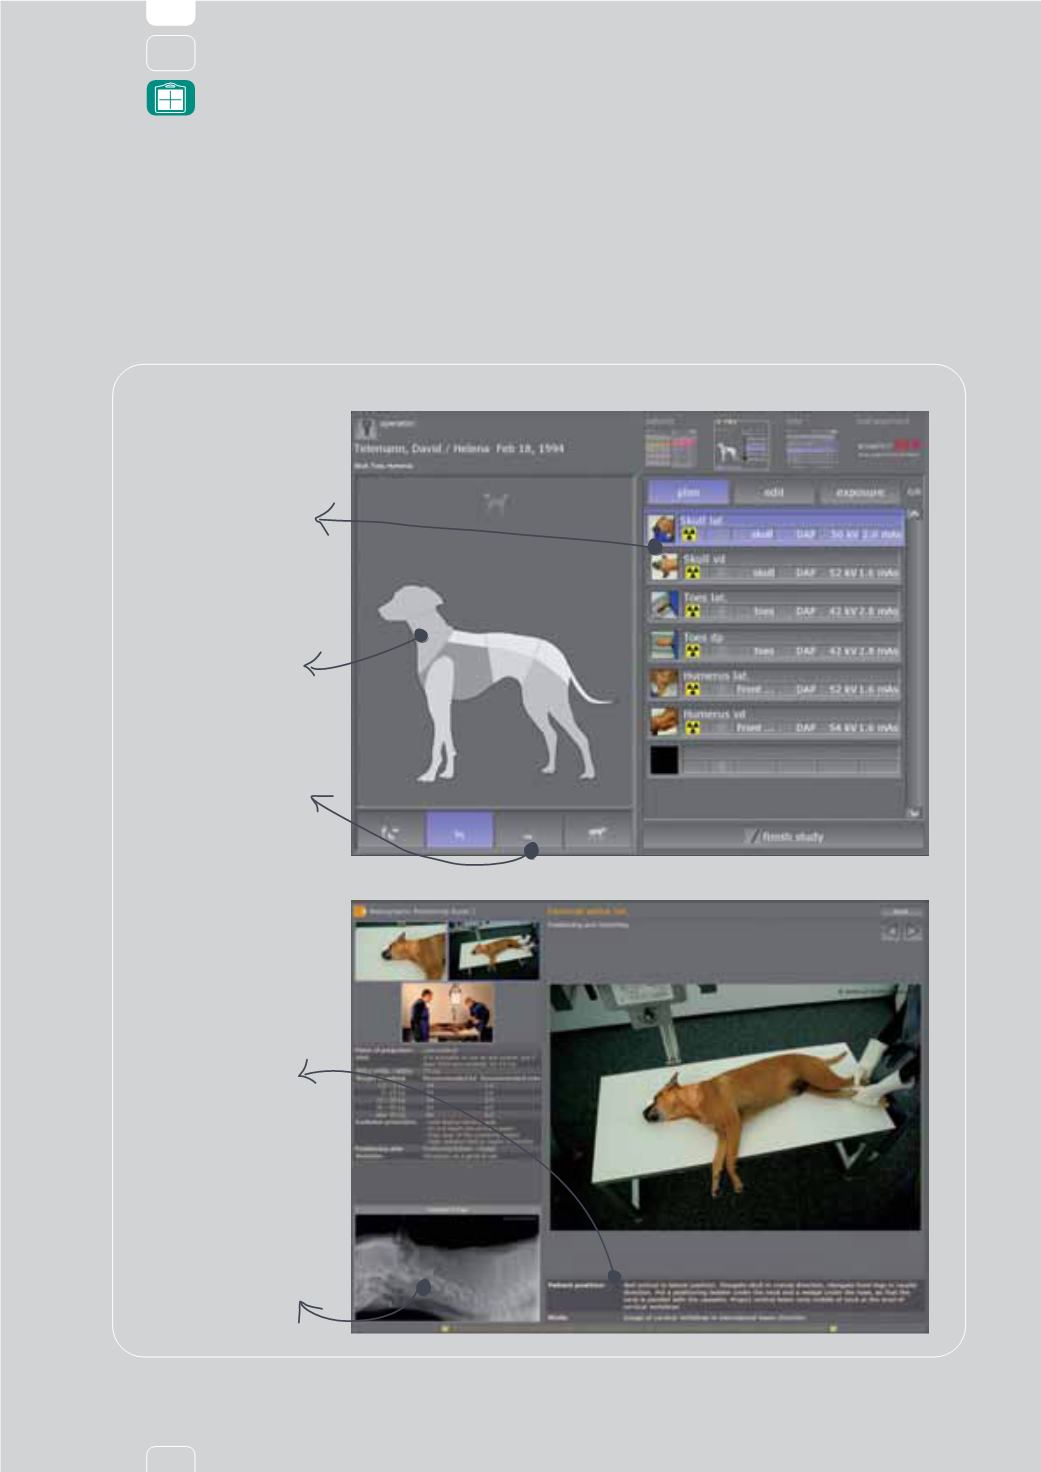Click the Toes dp positioning thumbnail
This screenshot has width=1041, height=1472.
[x=663, y=644]
